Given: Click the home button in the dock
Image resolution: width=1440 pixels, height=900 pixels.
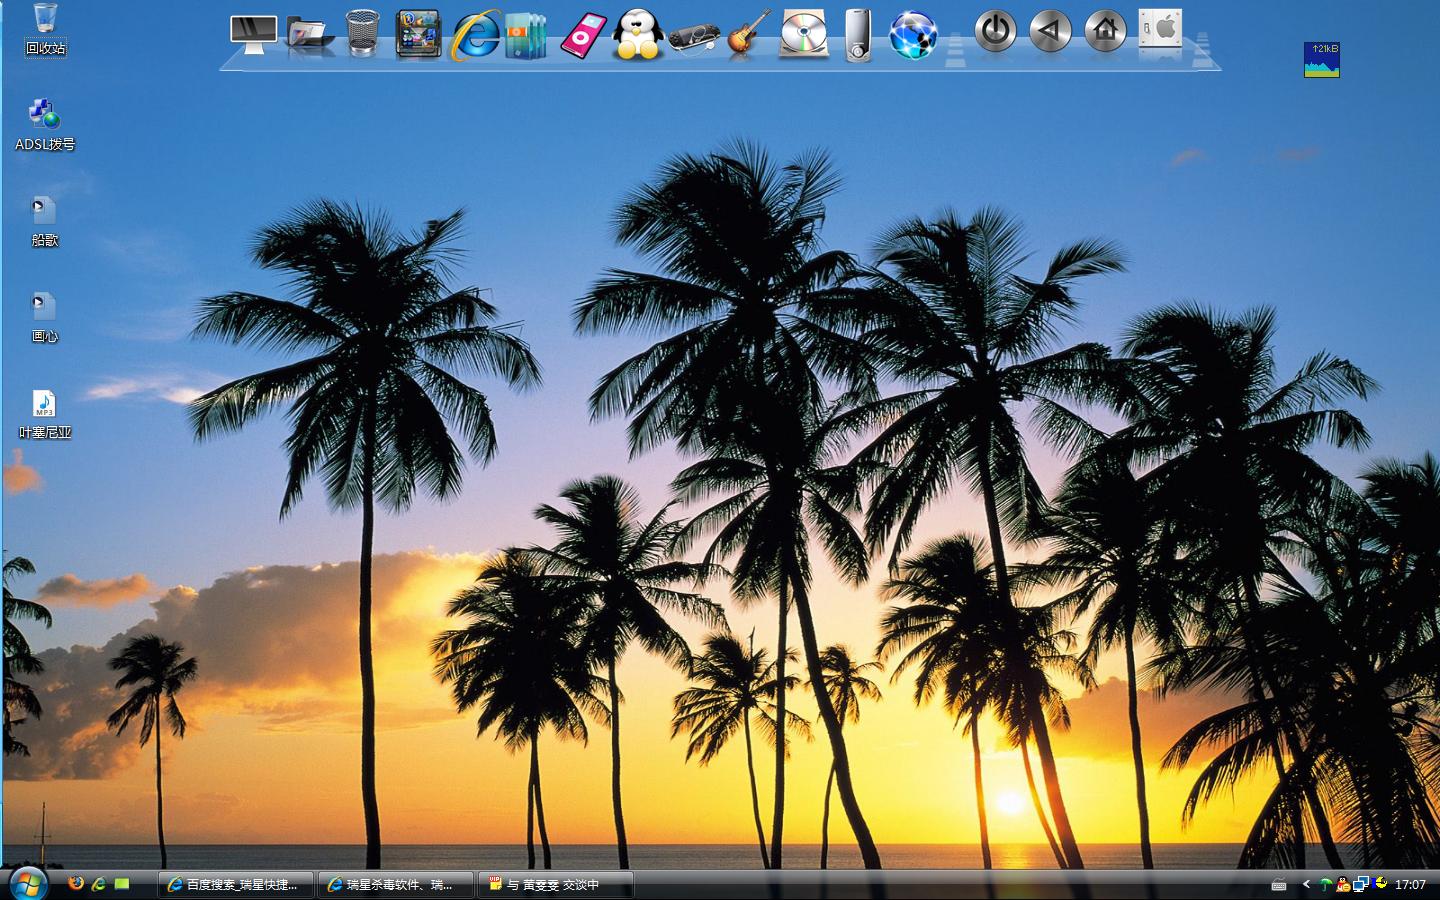Looking at the screenshot, I should pyautogui.click(x=1105, y=31).
